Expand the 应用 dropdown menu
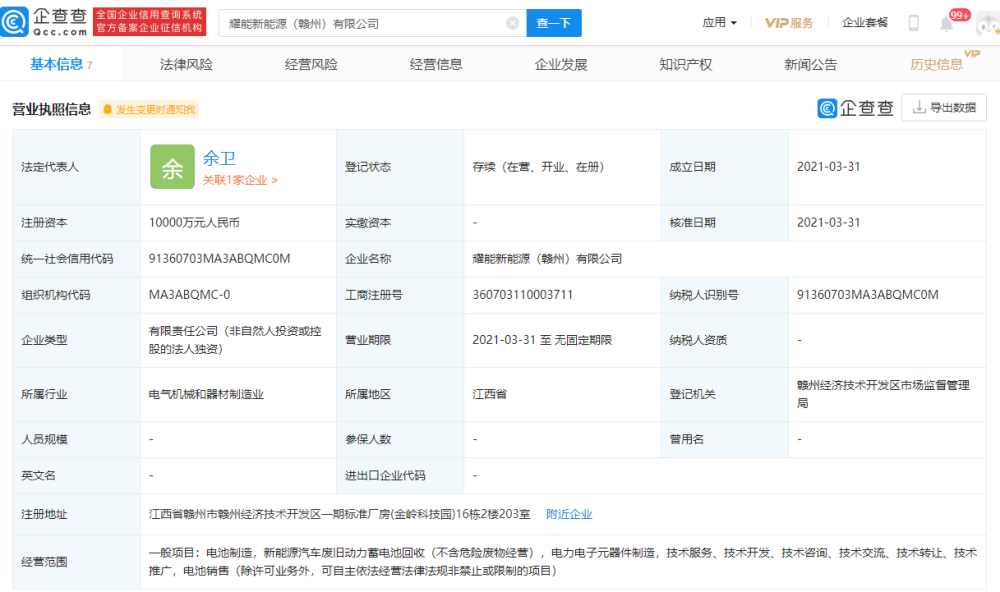 [x=719, y=23]
